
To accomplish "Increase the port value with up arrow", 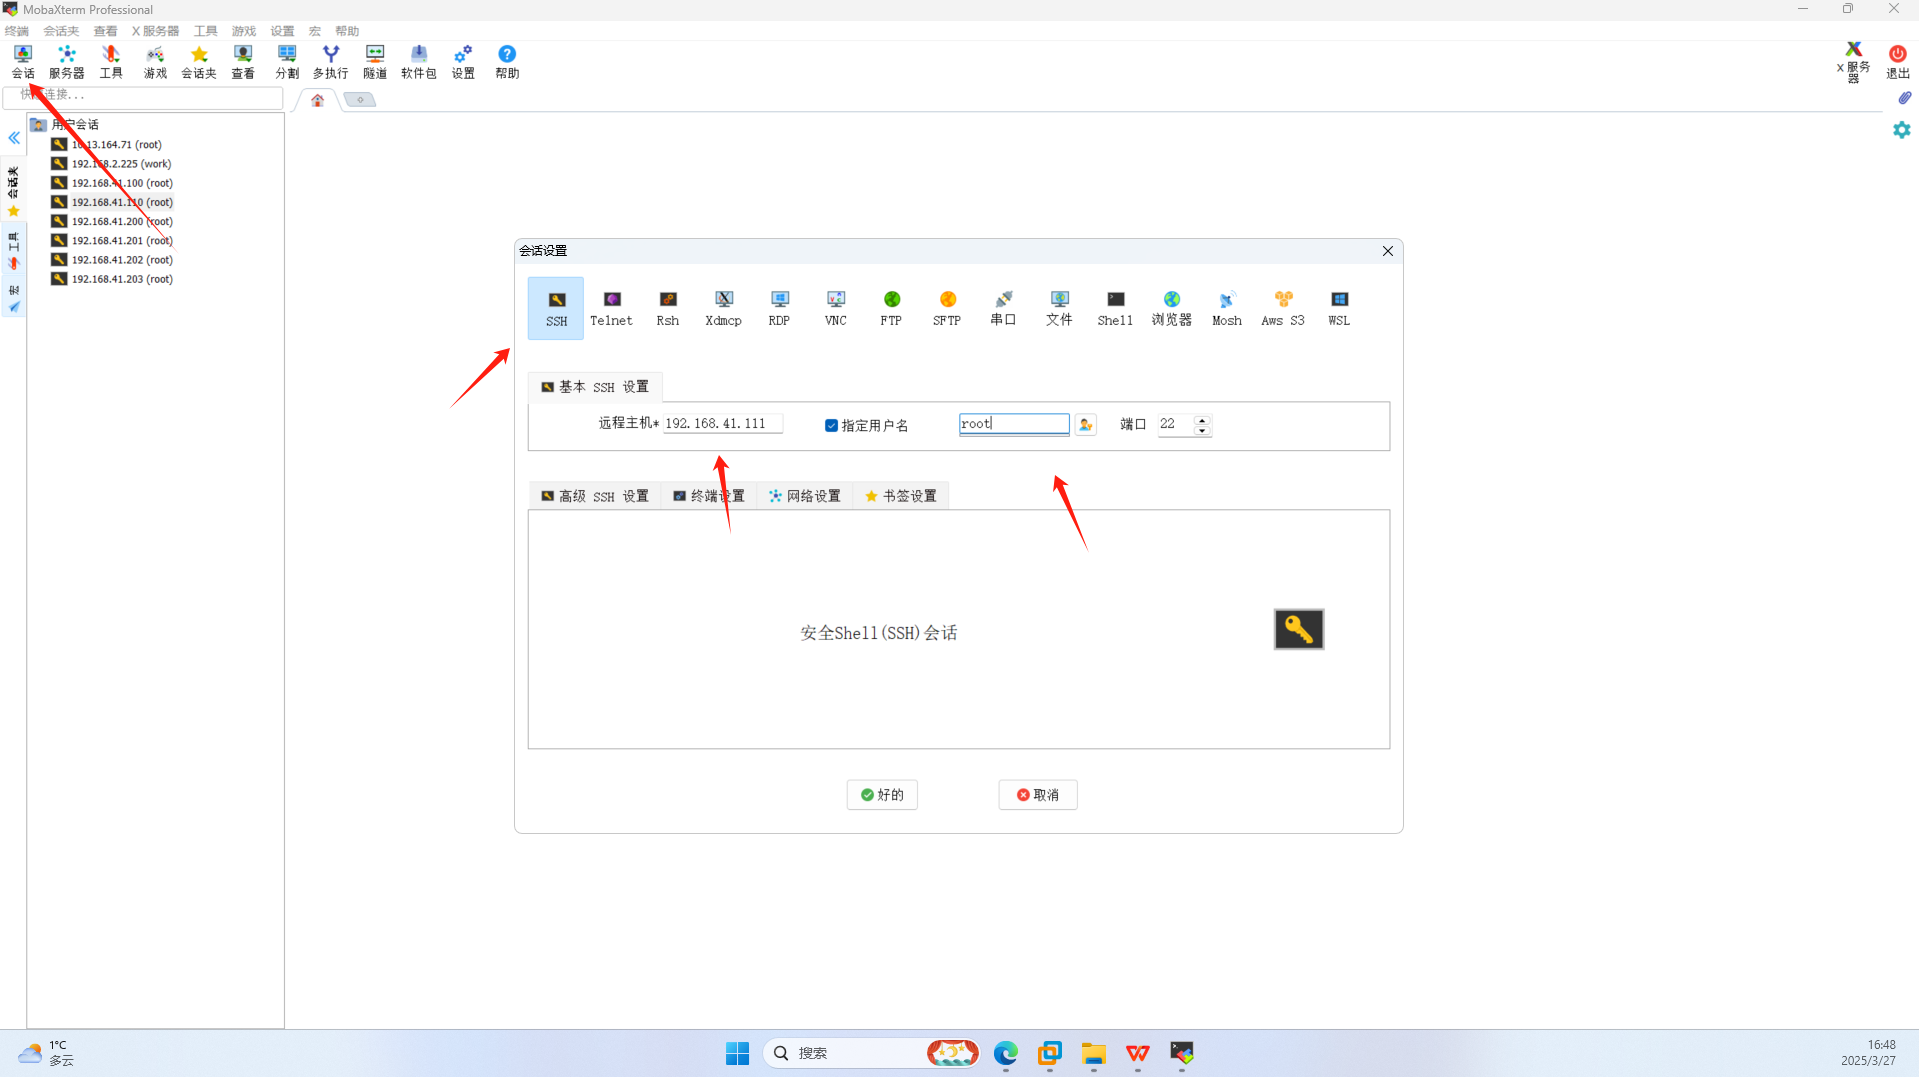I will pyautogui.click(x=1202, y=419).
